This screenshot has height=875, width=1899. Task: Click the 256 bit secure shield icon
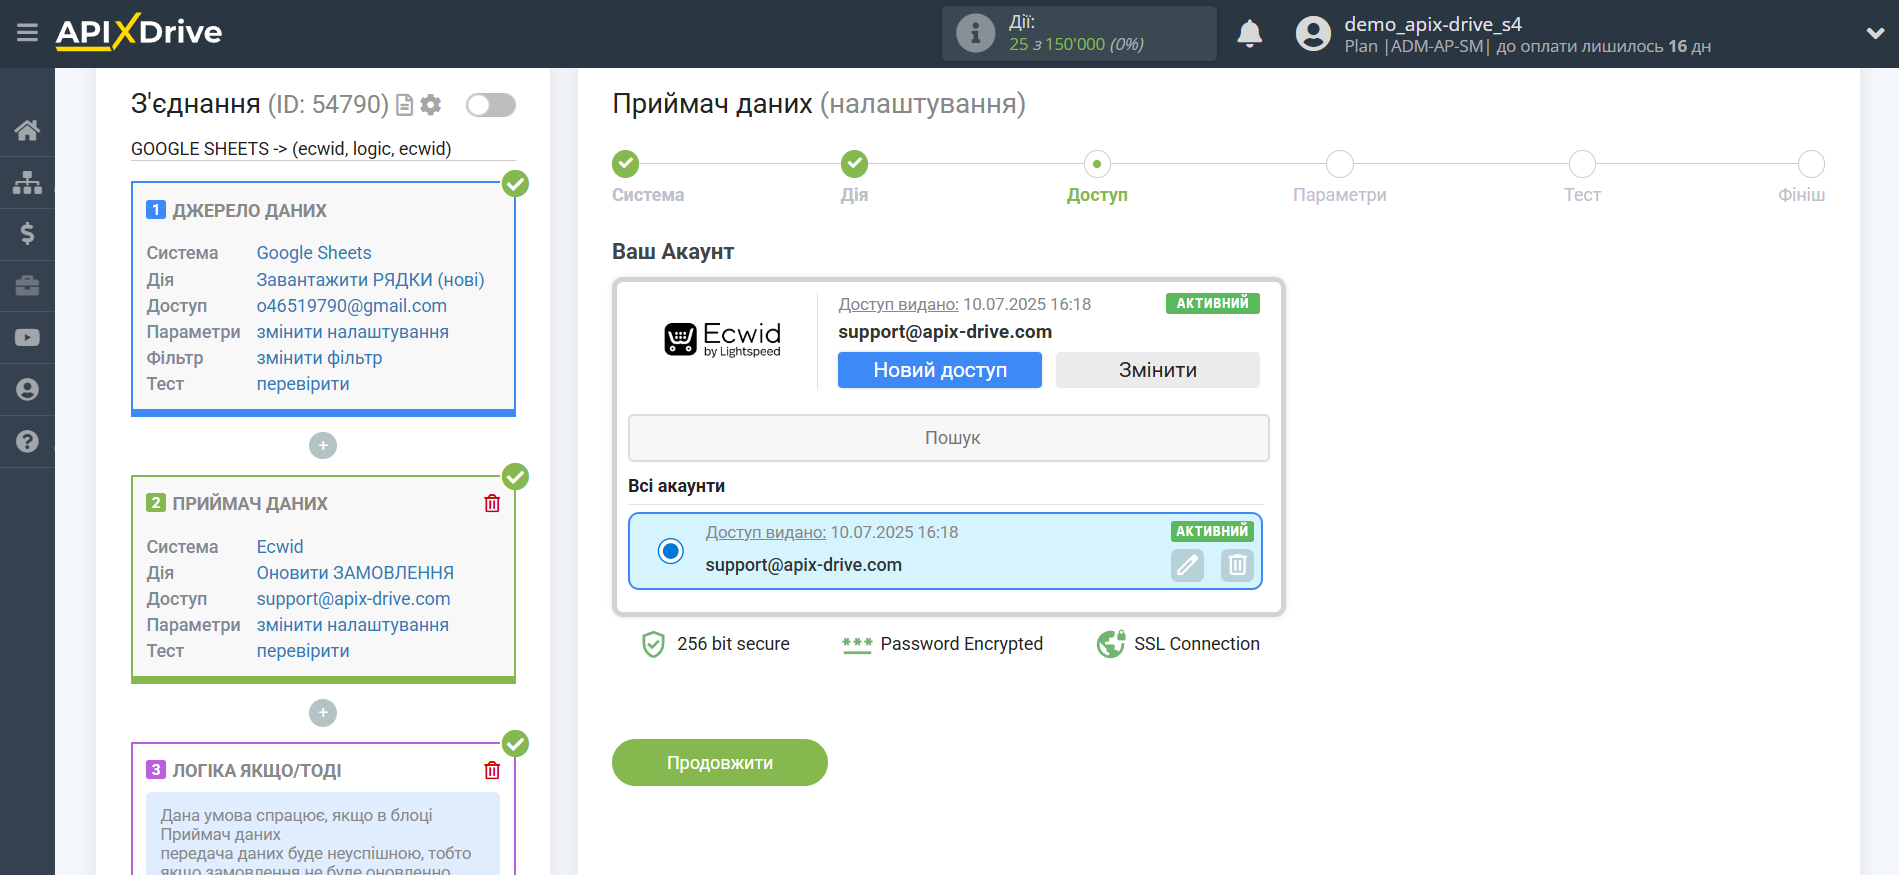653,644
